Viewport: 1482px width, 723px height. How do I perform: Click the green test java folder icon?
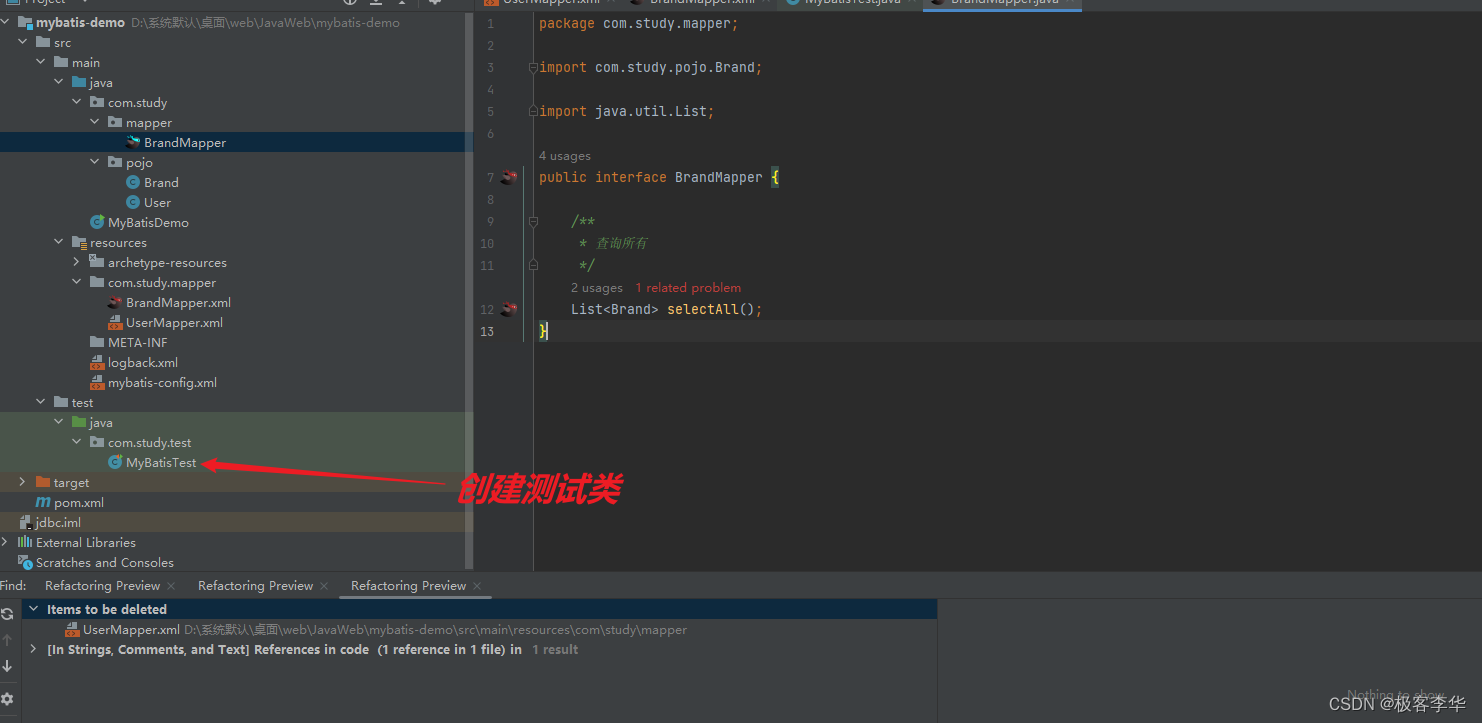point(79,422)
